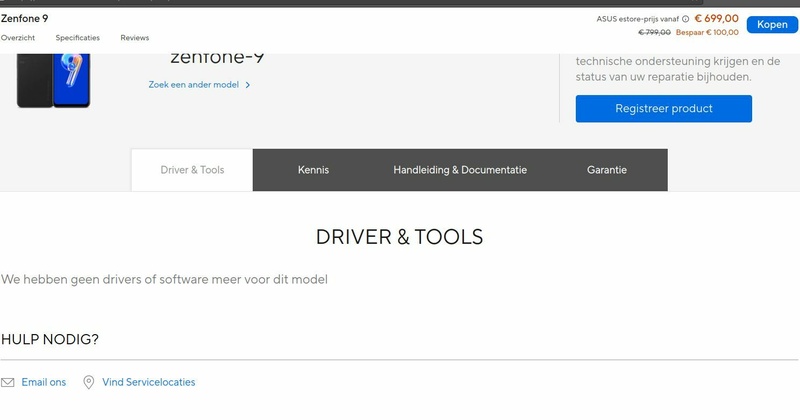
Task: Switch to the Kennis tab
Action: 313,170
